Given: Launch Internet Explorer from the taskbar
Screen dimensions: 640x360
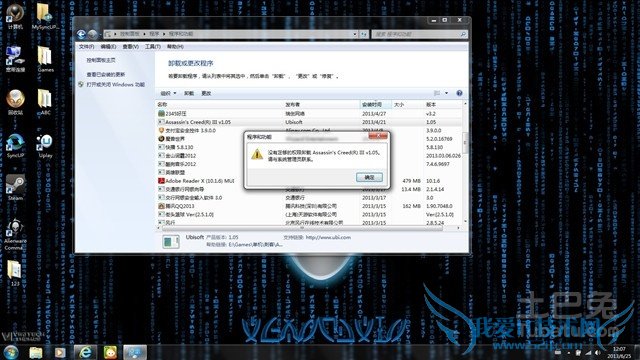Looking at the screenshot, I should click(85, 352).
